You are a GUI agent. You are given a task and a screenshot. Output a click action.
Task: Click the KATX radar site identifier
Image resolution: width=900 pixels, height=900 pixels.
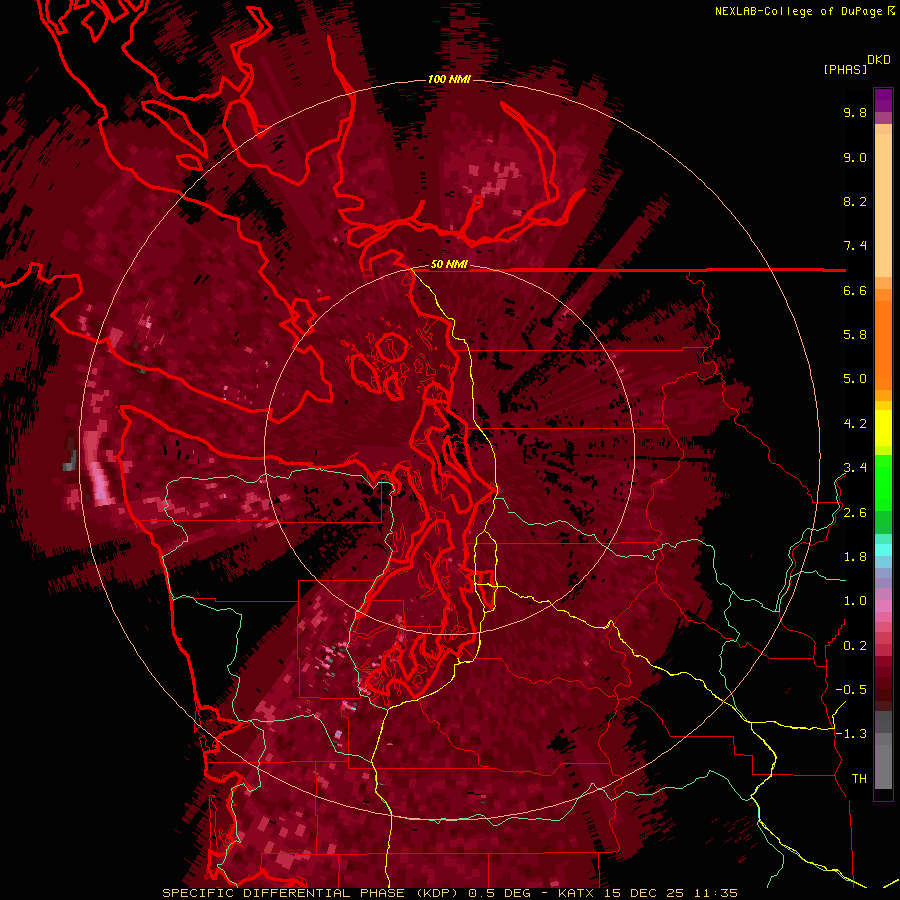coord(576,893)
